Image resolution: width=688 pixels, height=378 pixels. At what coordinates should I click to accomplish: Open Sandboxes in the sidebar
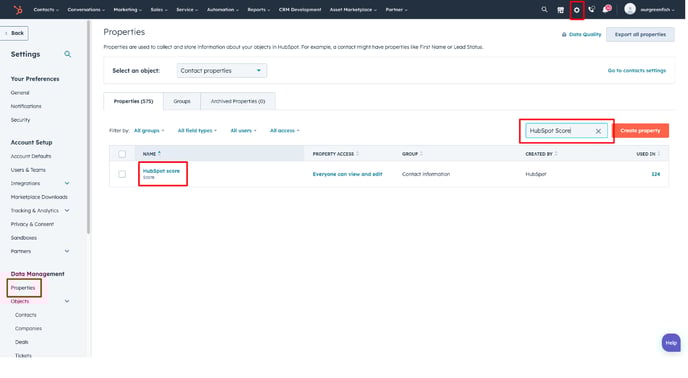(x=24, y=238)
